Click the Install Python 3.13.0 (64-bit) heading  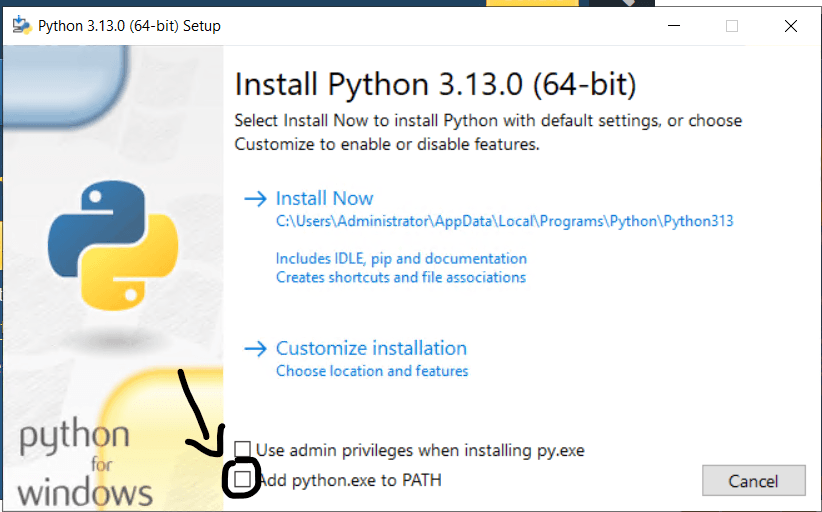[435, 84]
